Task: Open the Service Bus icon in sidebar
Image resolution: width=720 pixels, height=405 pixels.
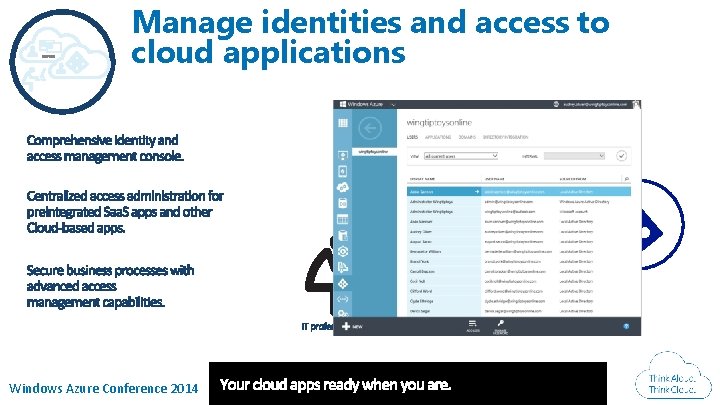Action: [x=343, y=268]
